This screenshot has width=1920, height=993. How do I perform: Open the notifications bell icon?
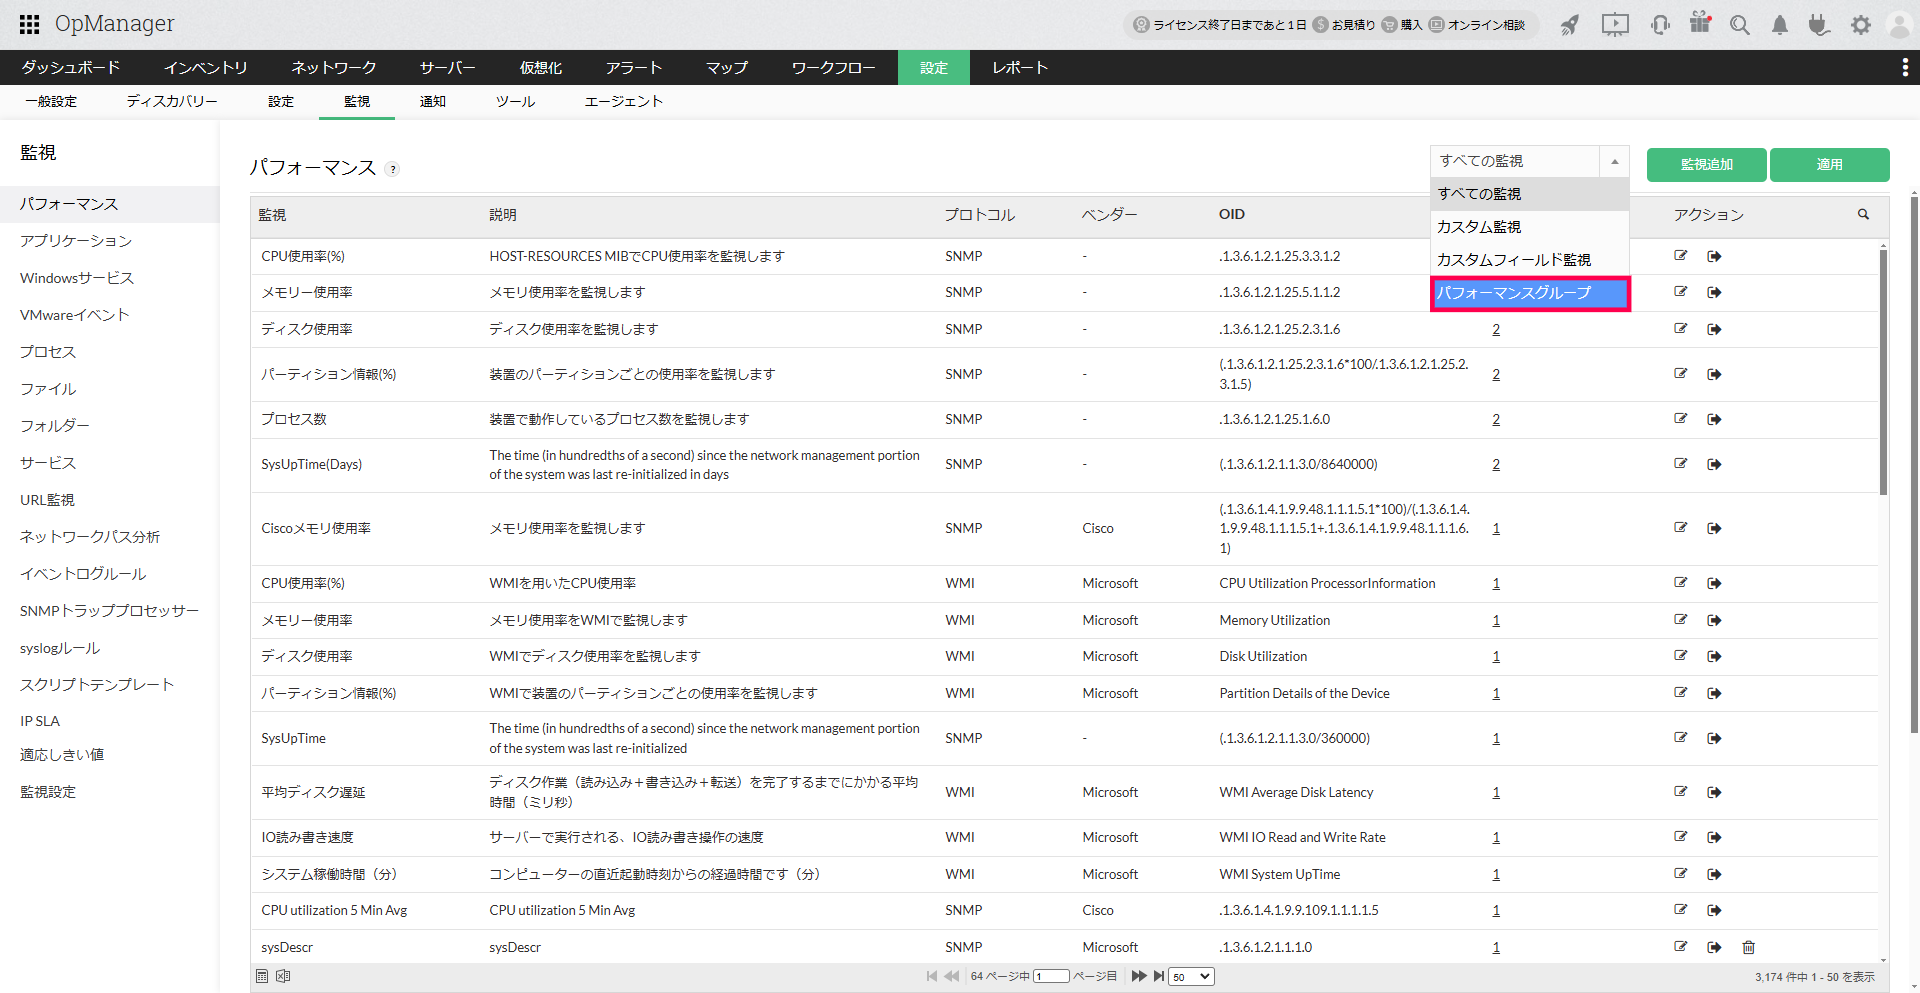click(x=1780, y=25)
